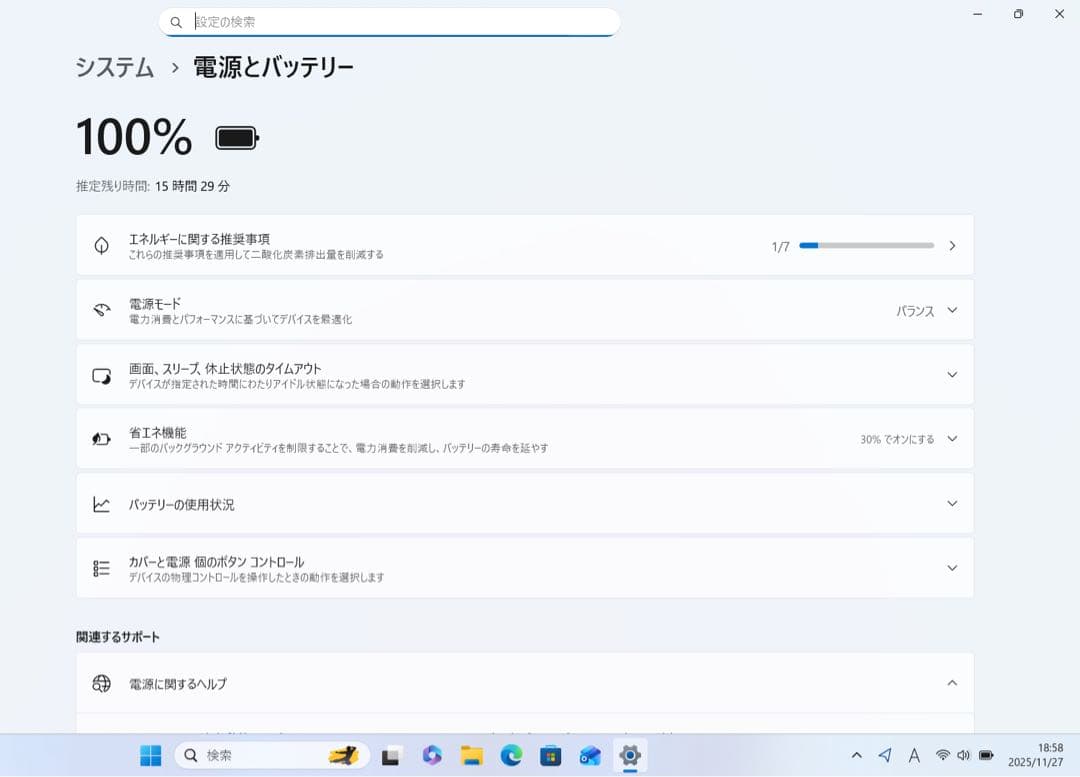Open エネルギーに関する推奨事項 page
Screen dimensions: 1080x777
coord(525,246)
